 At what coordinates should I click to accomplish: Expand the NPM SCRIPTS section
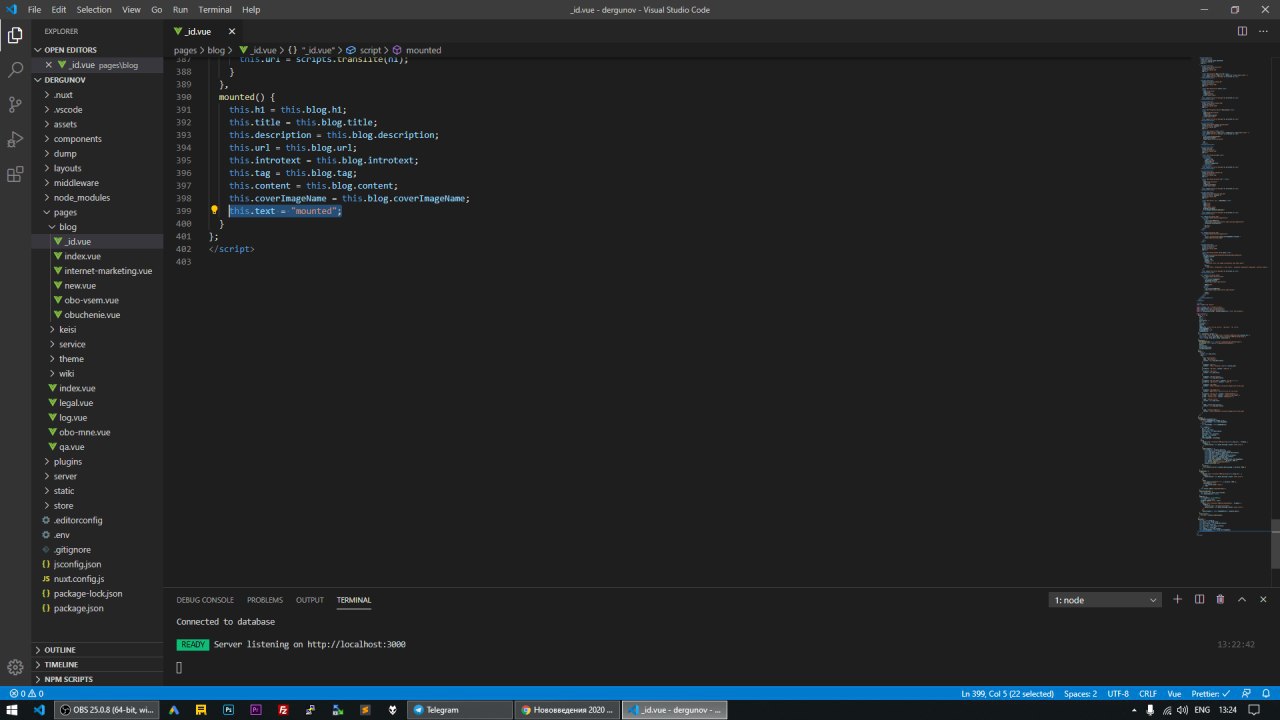(97, 679)
